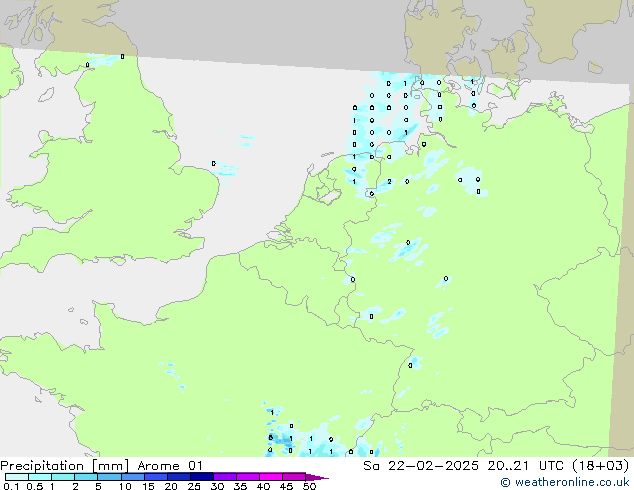Click the over-50 arrow tip of legend
Image resolution: width=634 pixels, height=490 pixels.
click(317, 477)
